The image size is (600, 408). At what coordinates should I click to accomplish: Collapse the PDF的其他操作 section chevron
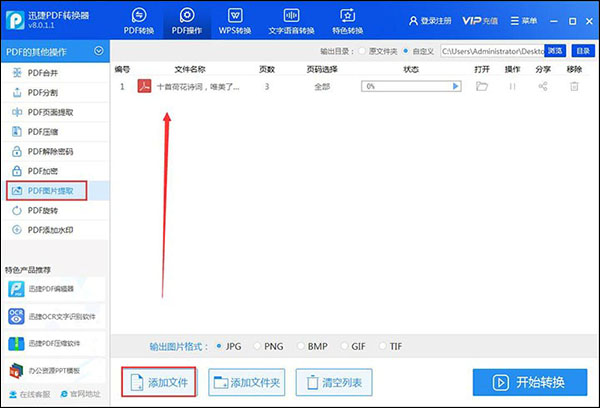(99, 51)
